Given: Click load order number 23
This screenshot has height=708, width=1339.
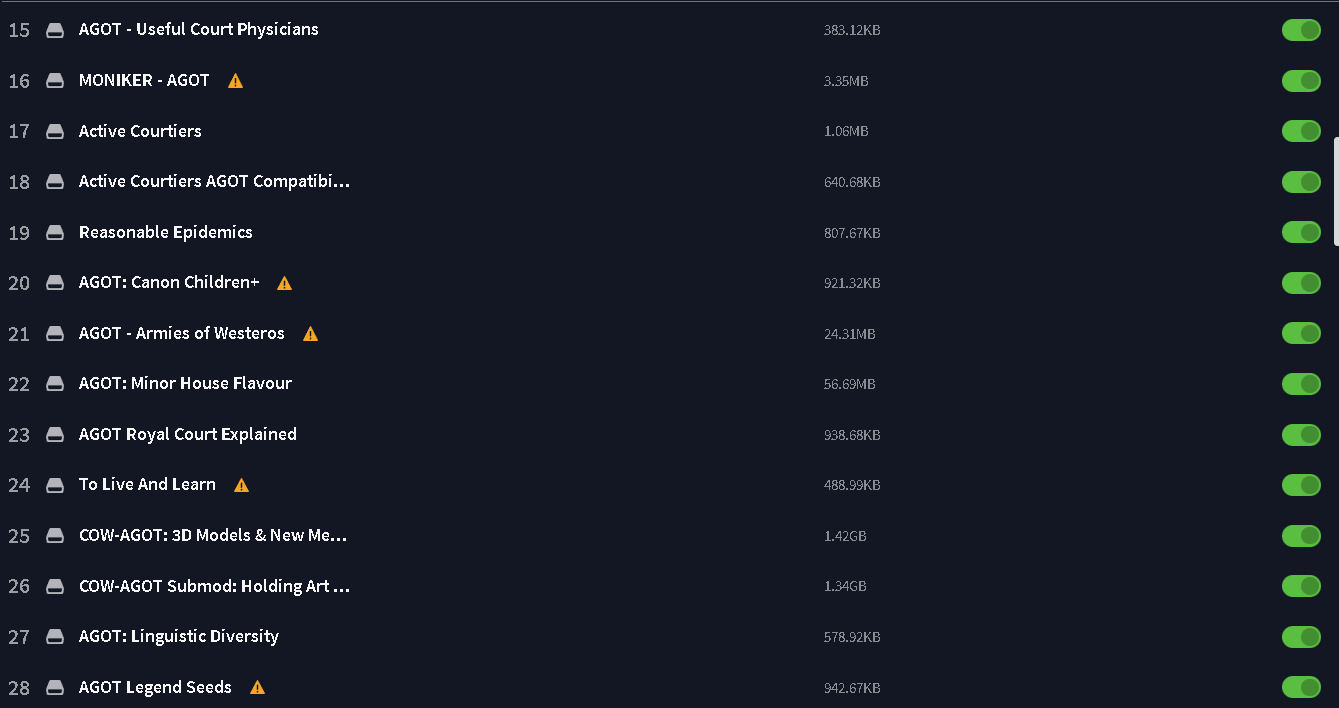Looking at the screenshot, I should click(19, 435).
